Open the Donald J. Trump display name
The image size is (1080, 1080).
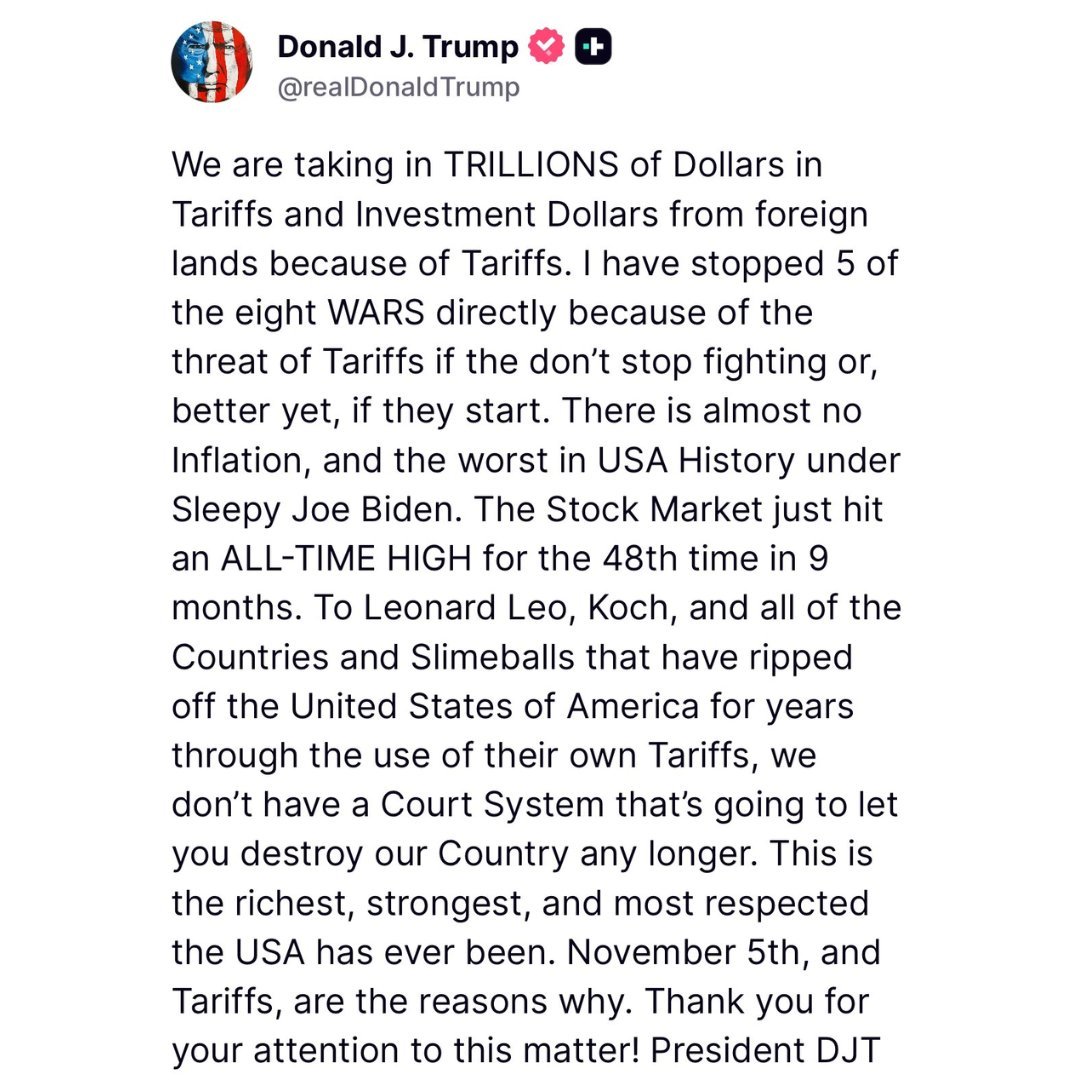398,47
